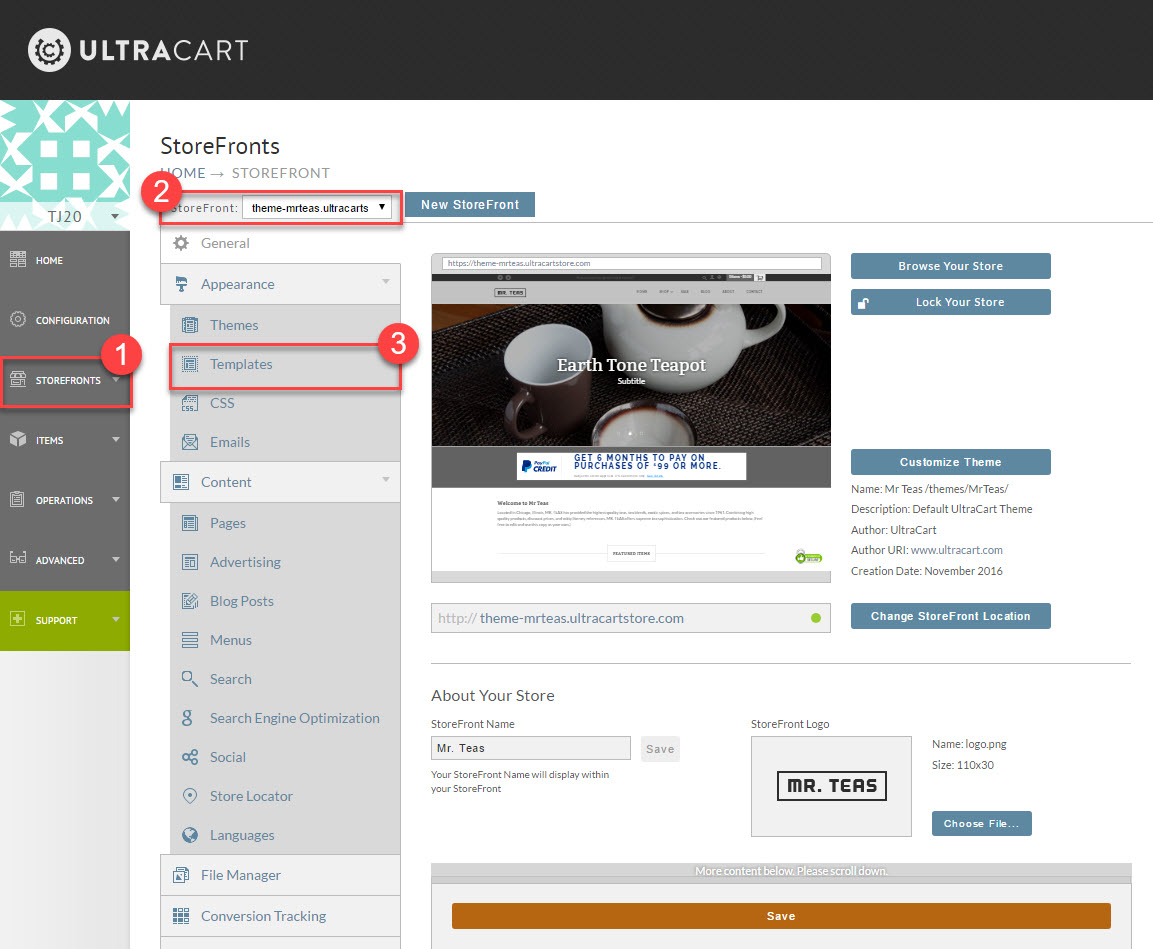Expand the Support sidebar menu arrow
Image resolution: width=1153 pixels, height=949 pixels.
(115, 619)
